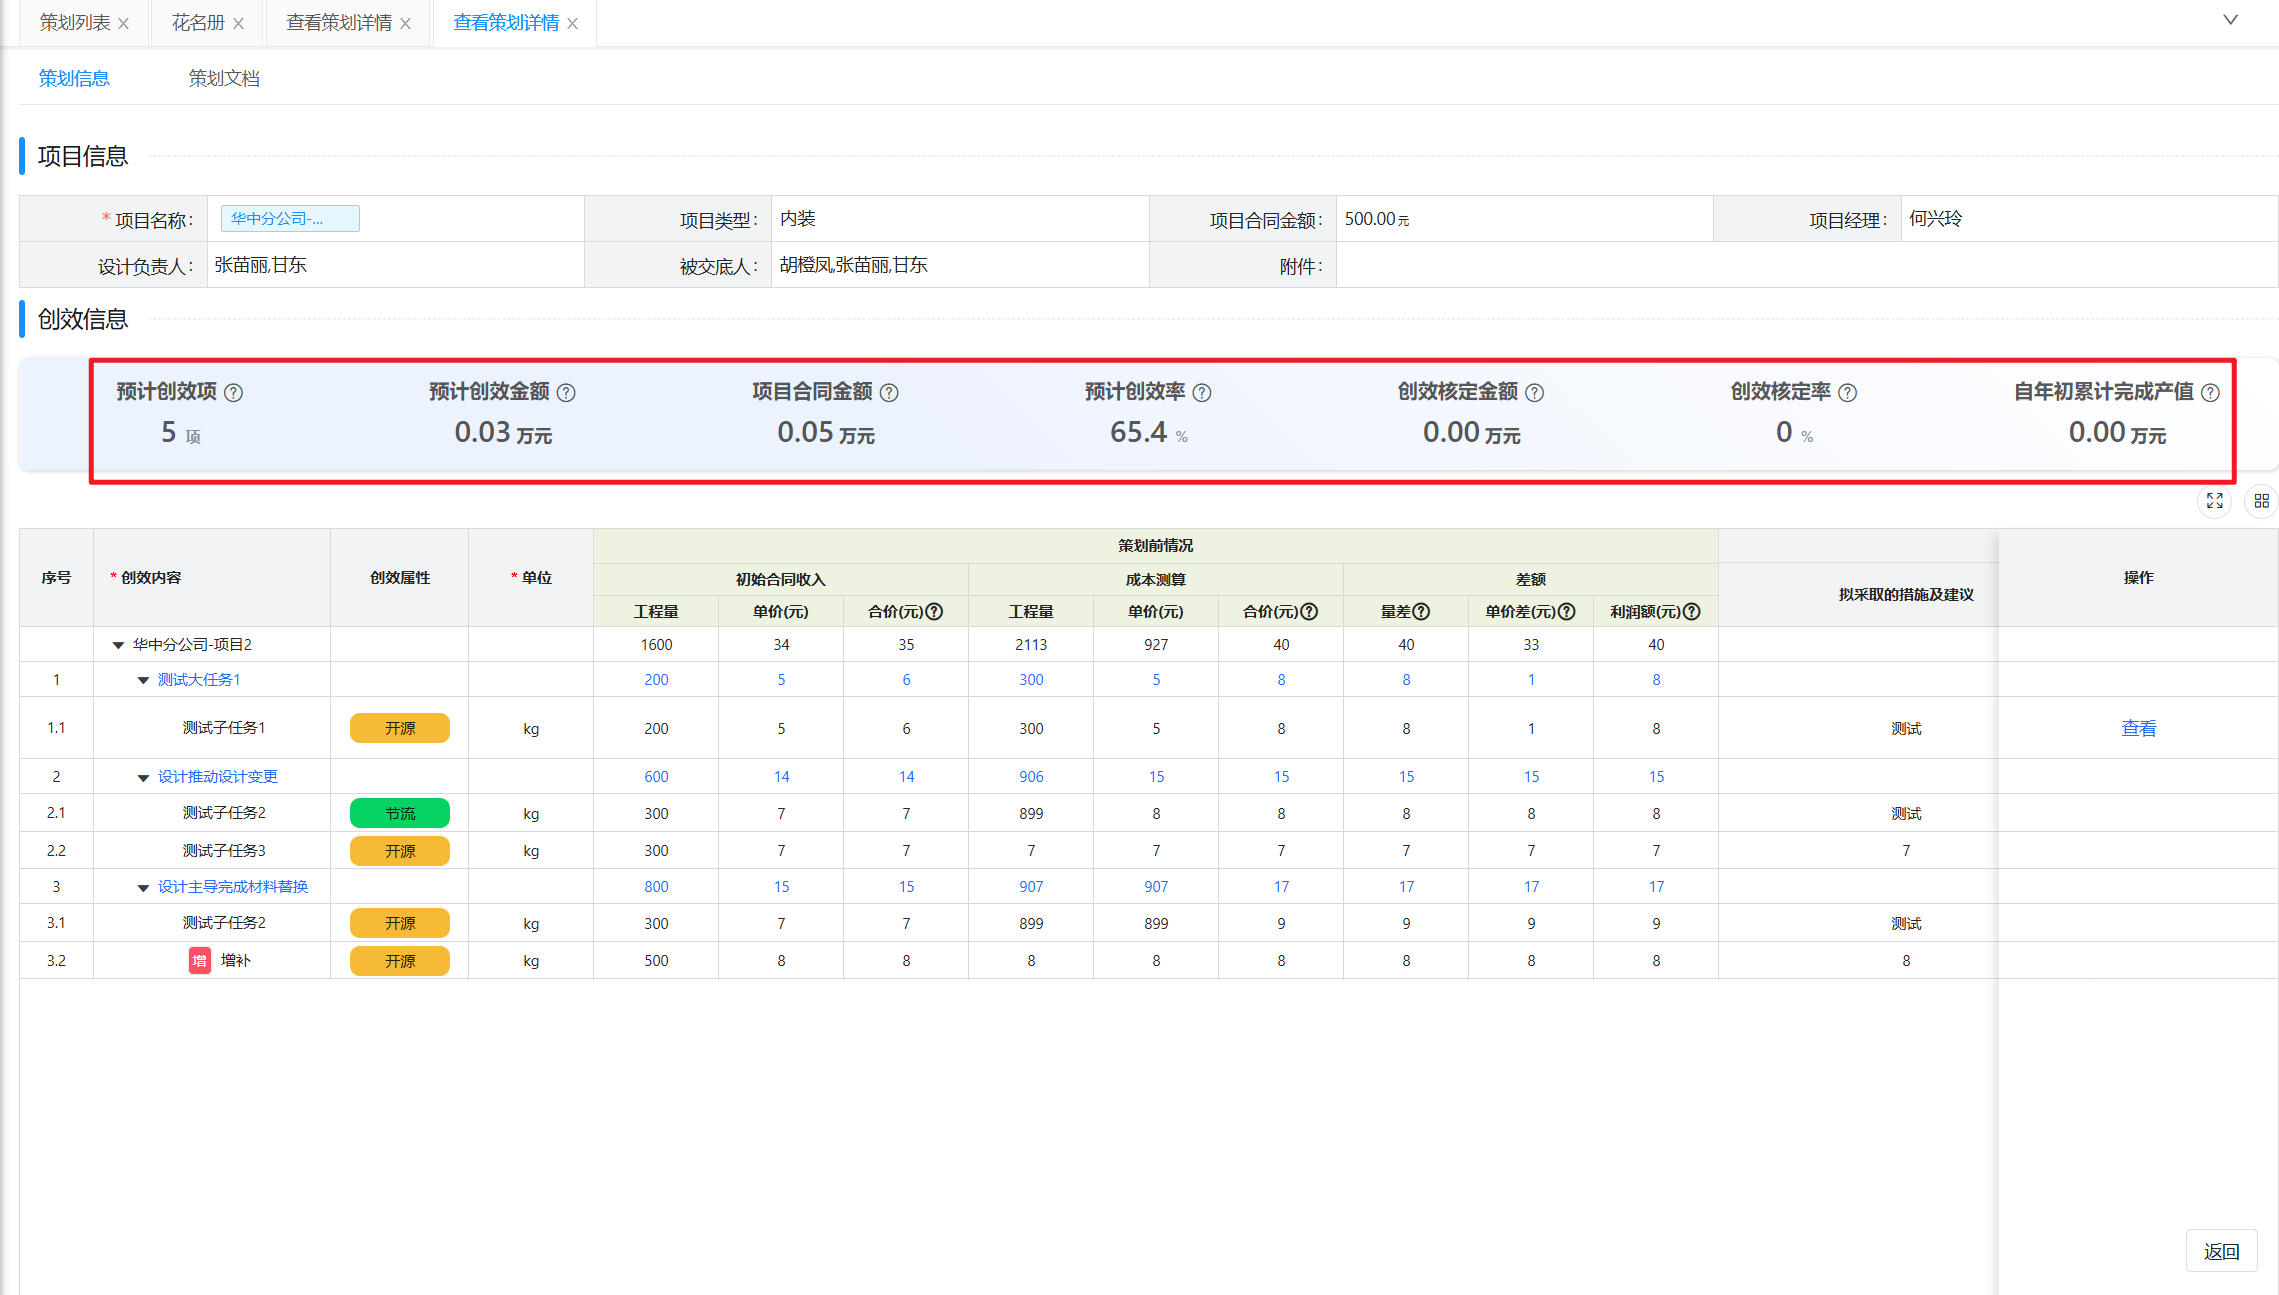Viewport: 2279px width, 1295px height.
Task: Switch to the 策划列表 tab
Action: point(75,23)
